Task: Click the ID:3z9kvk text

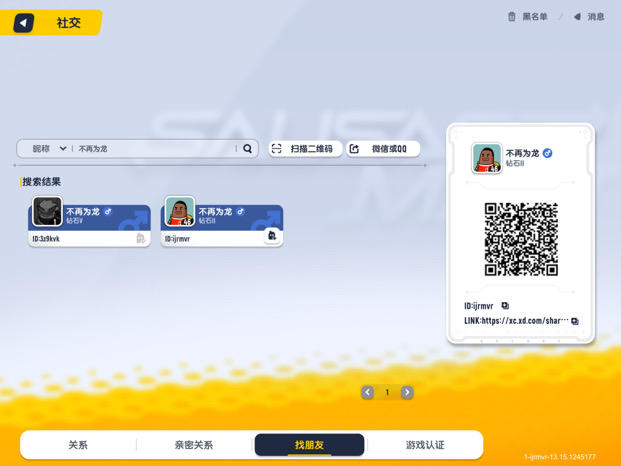Action: pos(46,239)
